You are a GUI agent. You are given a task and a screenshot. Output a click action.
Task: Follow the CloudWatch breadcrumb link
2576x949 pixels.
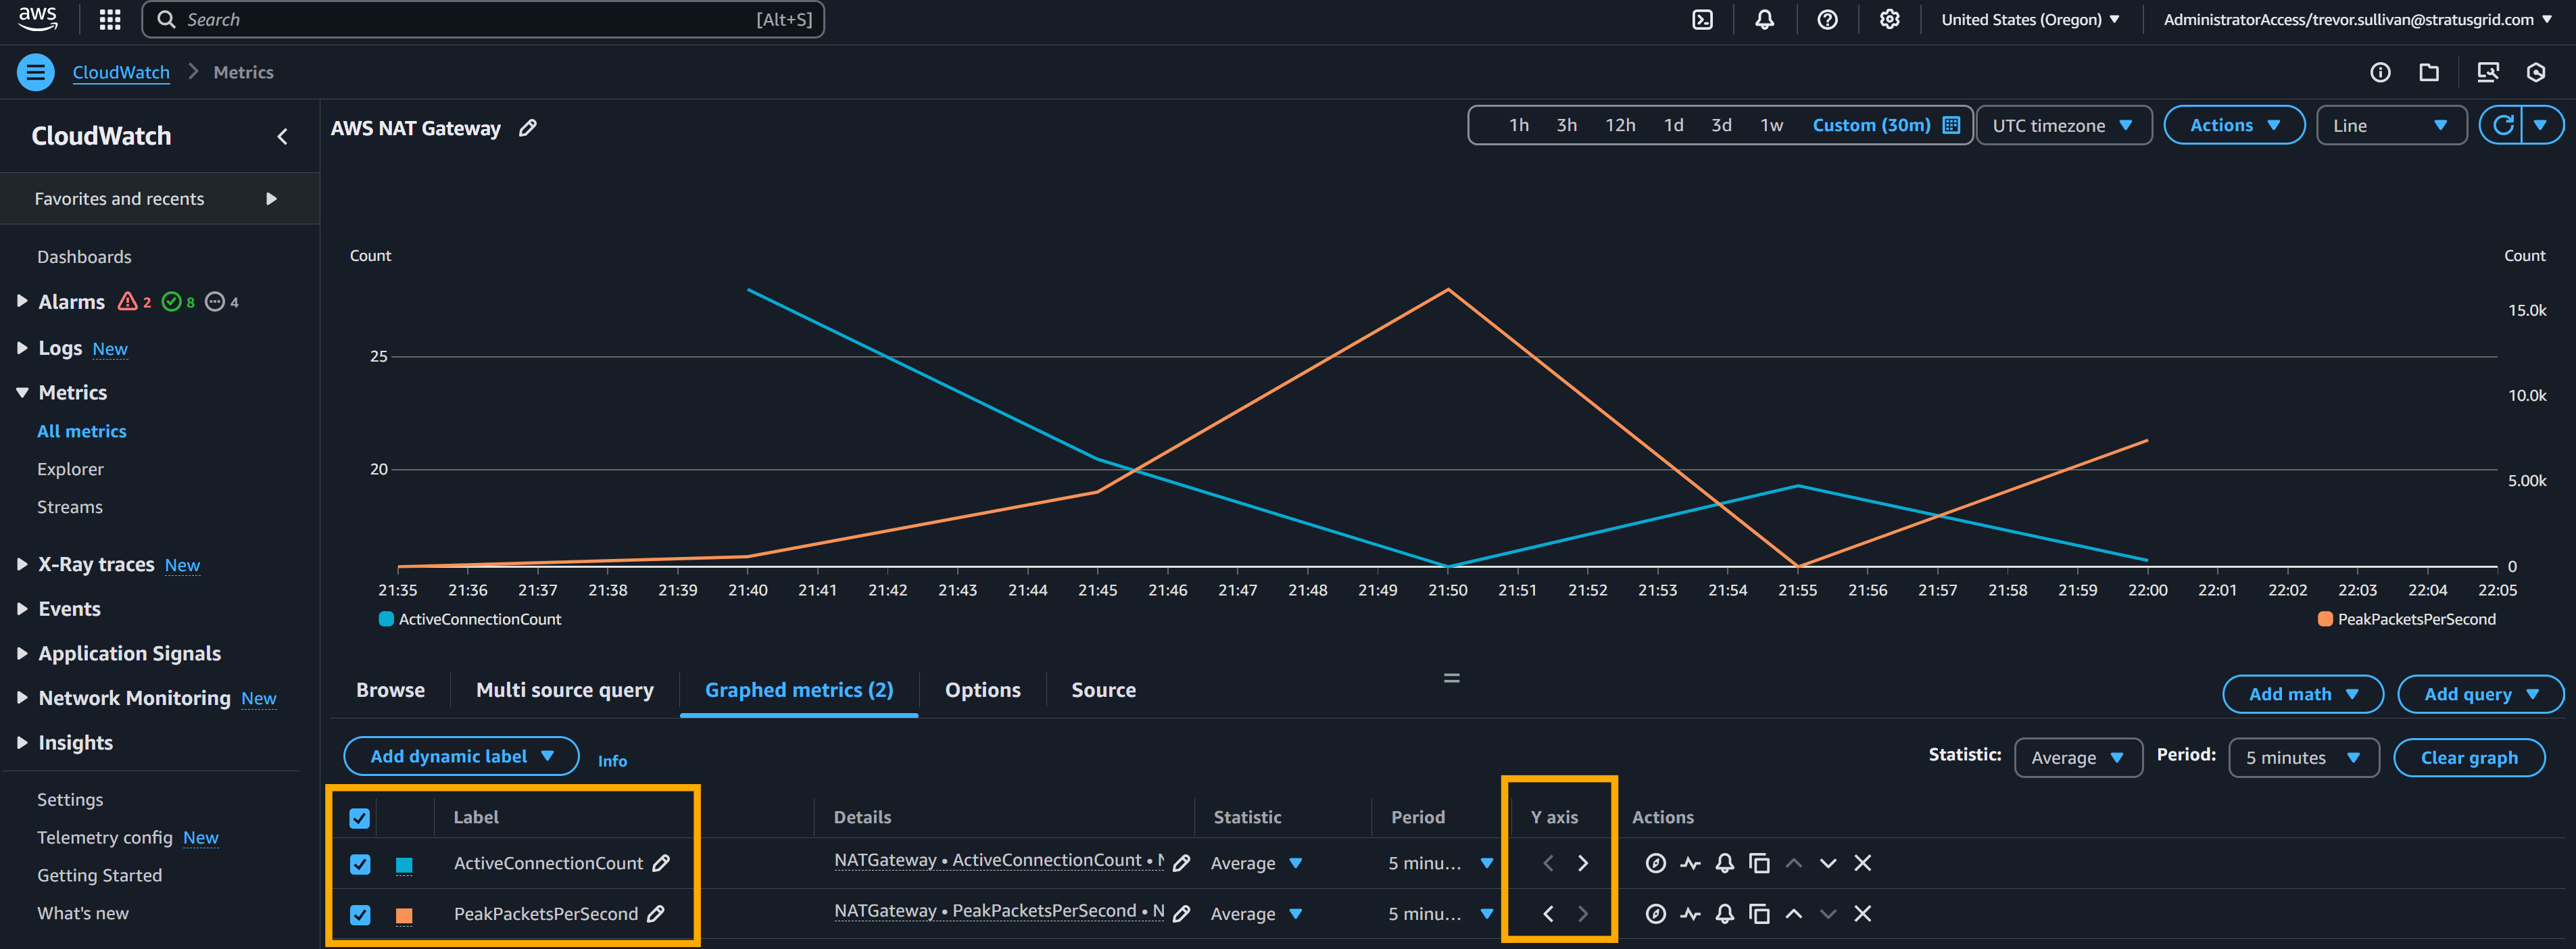[121, 72]
